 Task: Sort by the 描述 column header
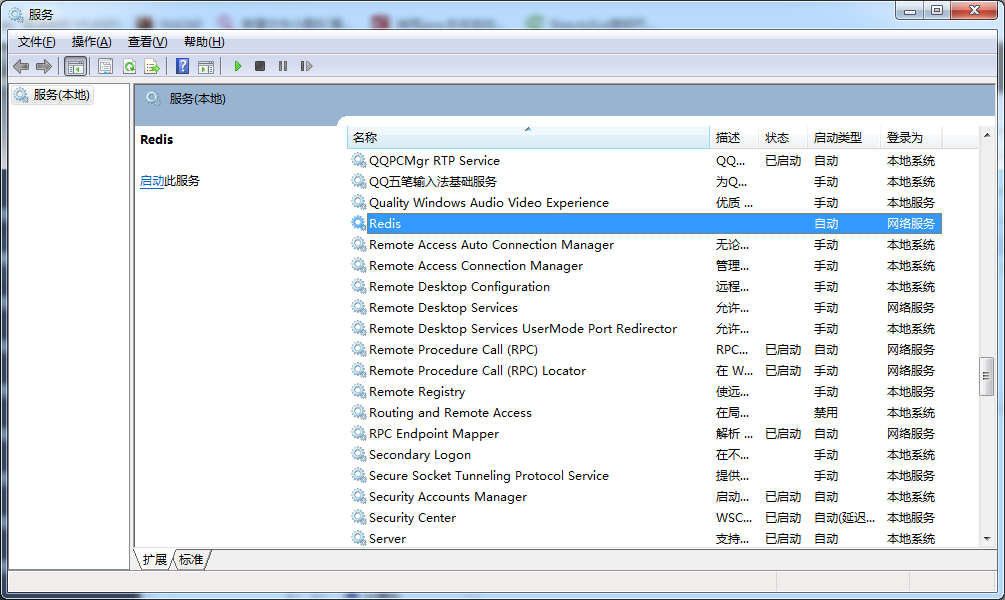pyautogui.click(x=734, y=138)
